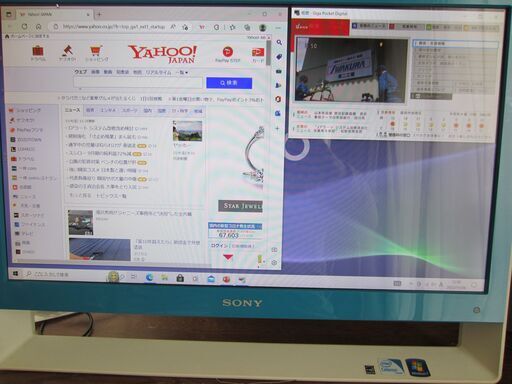Screen dimensions: 512x384
Task: Switch to the エンタメ news tab
Action: point(108,110)
